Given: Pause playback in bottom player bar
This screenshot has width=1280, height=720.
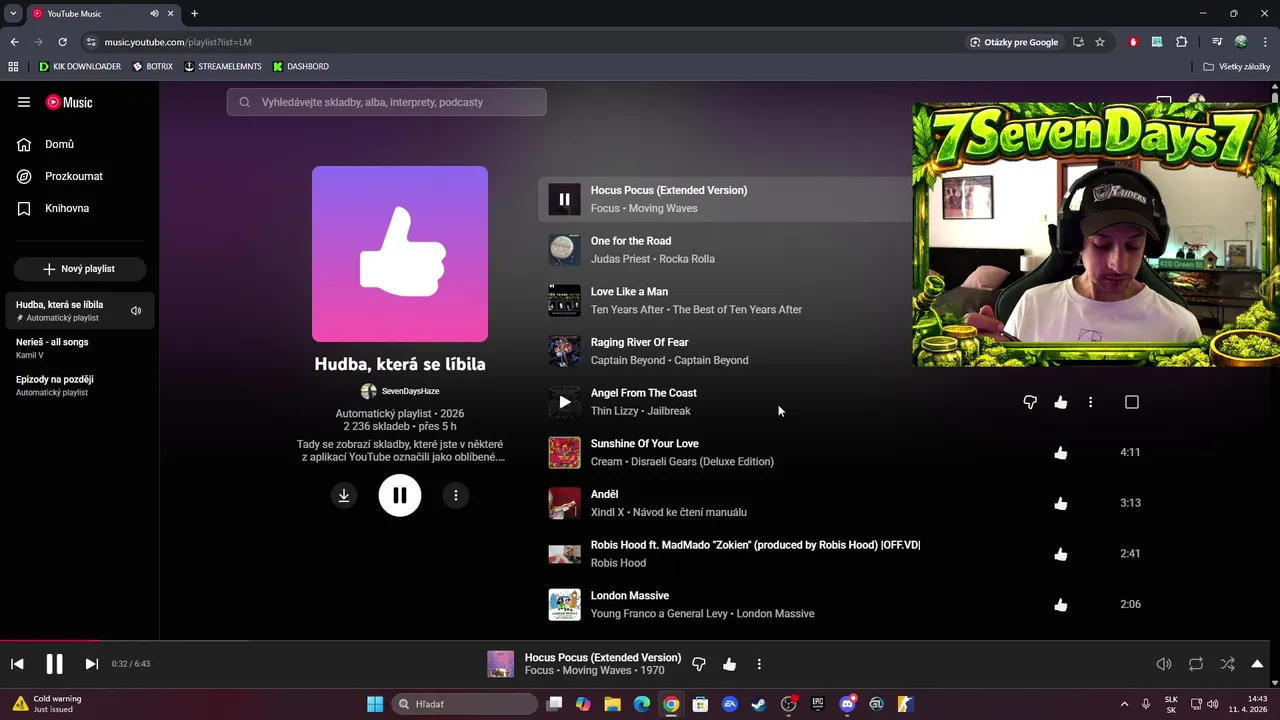Looking at the screenshot, I should [x=54, y=664].
